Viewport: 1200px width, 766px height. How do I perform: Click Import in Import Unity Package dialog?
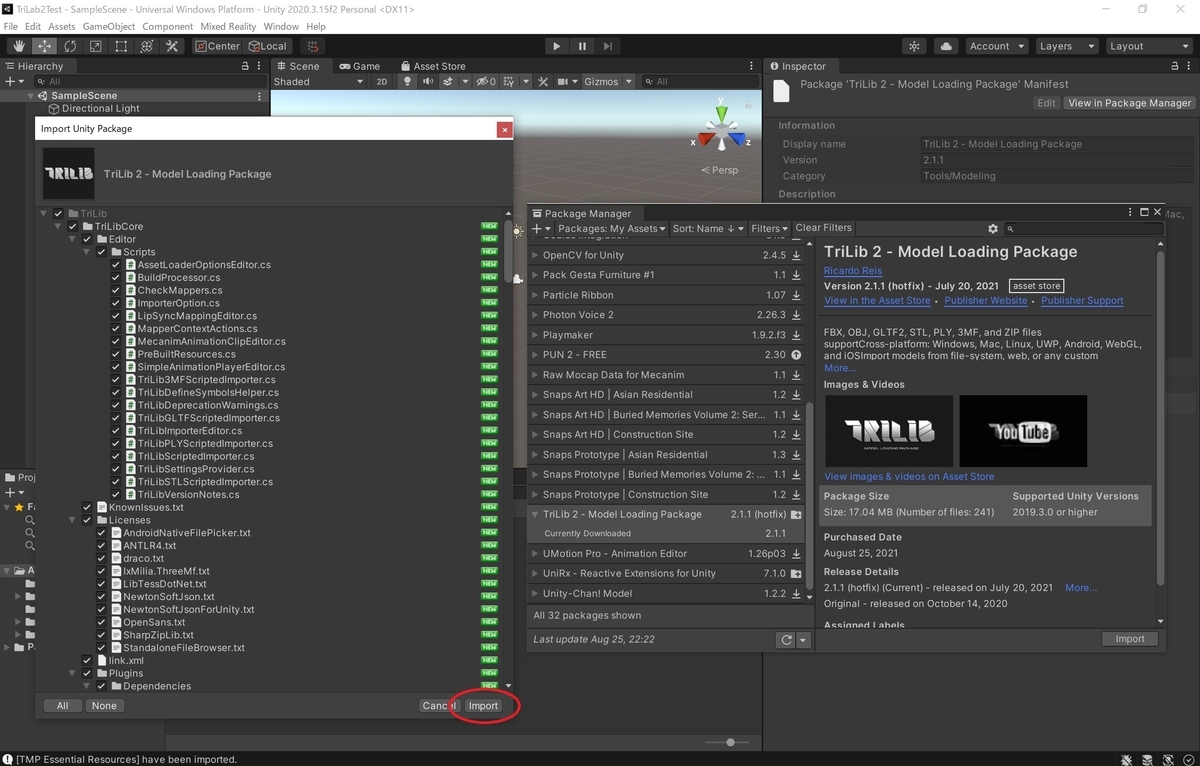tap(483, 706)
